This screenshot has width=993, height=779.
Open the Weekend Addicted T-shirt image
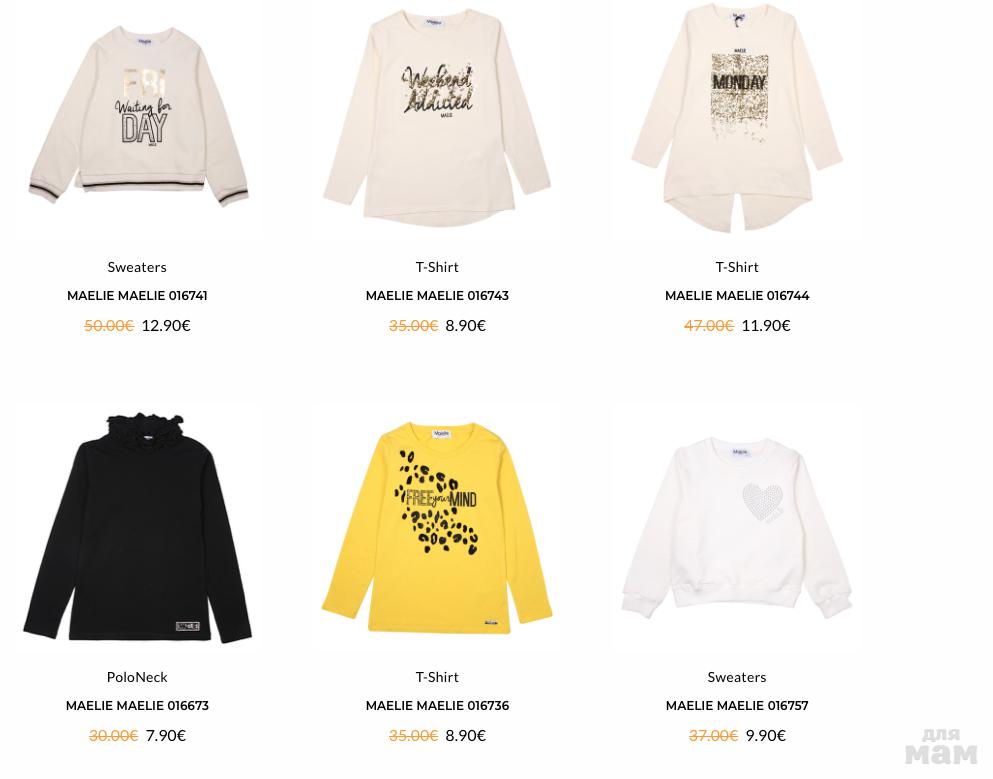pos(437,117)
